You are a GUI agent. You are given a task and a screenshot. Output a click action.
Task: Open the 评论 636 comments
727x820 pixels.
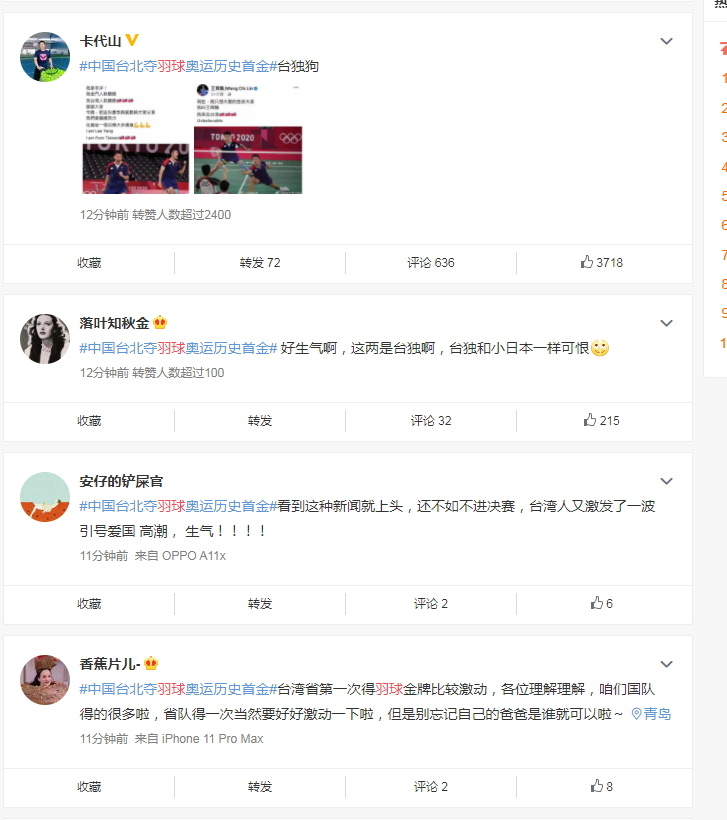430,263
